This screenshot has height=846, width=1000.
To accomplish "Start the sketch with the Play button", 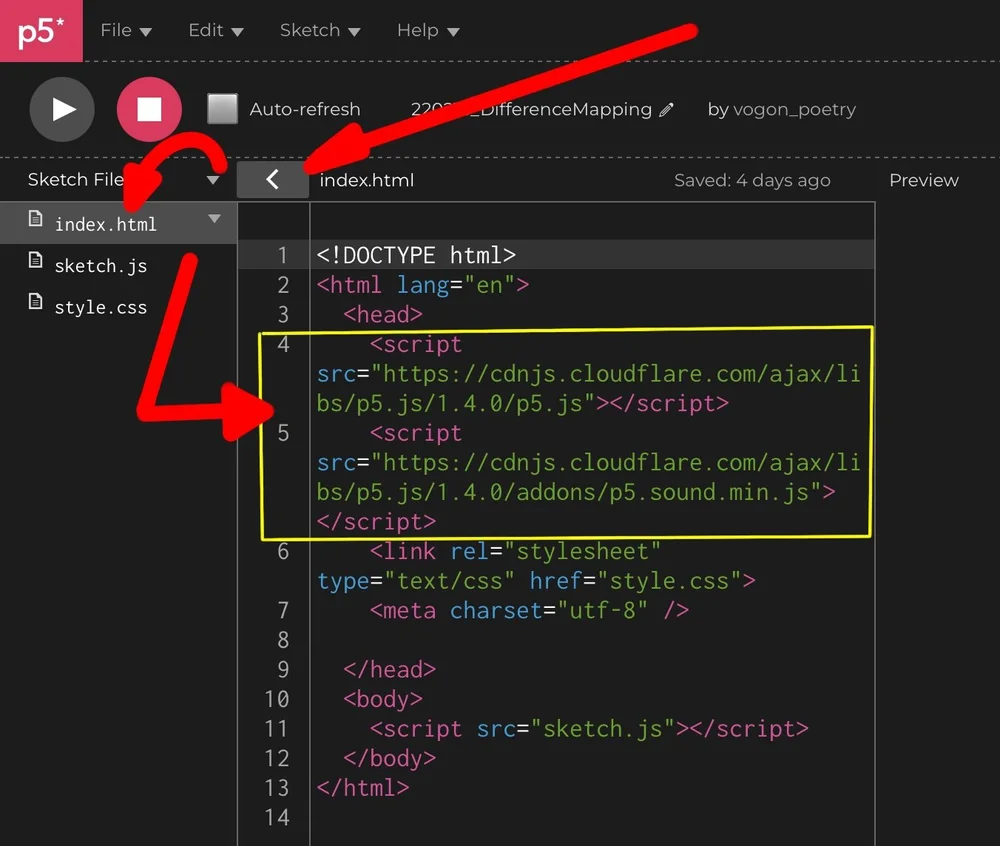I will pyautogui.click(x=62, y=109).
